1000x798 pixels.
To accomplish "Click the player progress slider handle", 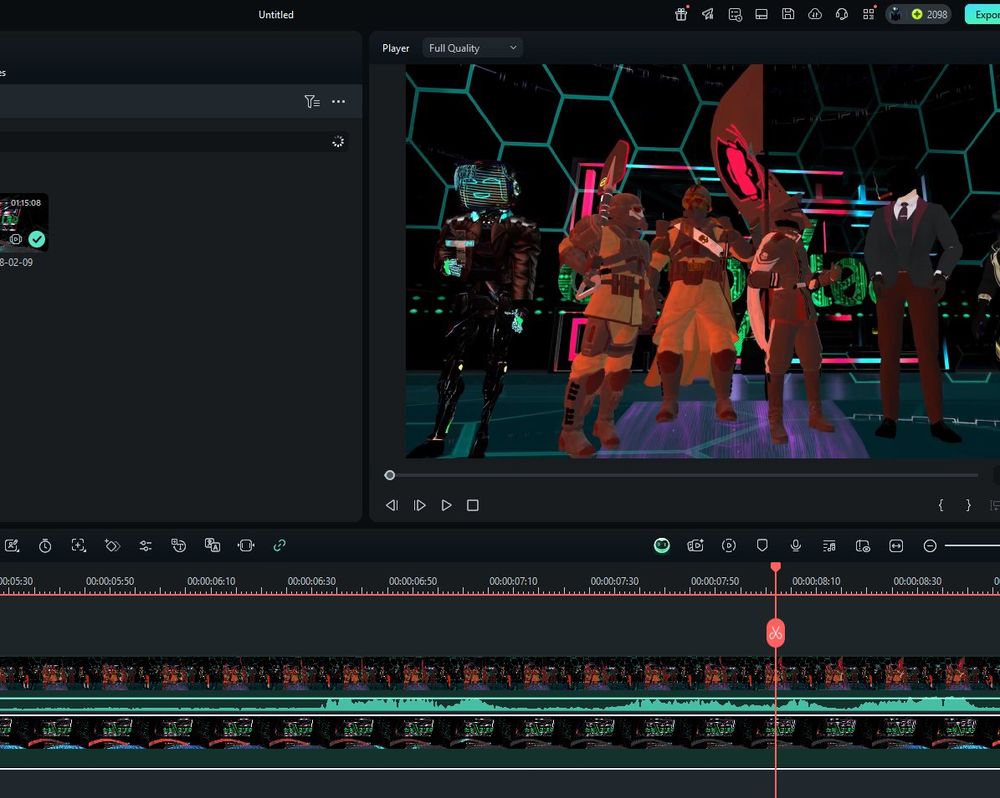I will [390, 475].
